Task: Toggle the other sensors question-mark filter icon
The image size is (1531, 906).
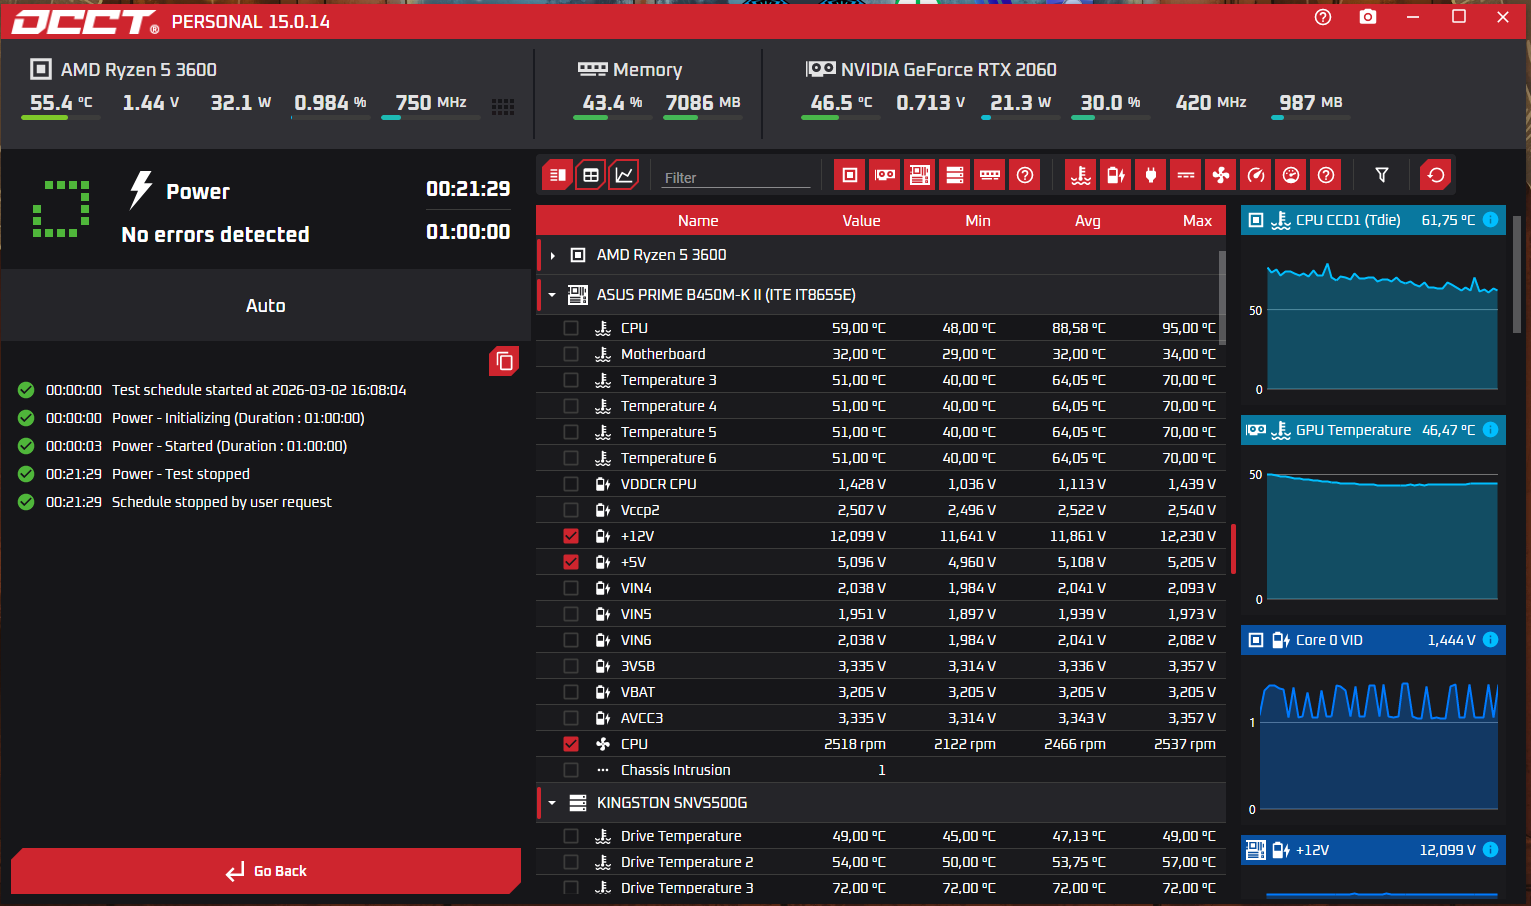Action: click(x=1326, y=175)
